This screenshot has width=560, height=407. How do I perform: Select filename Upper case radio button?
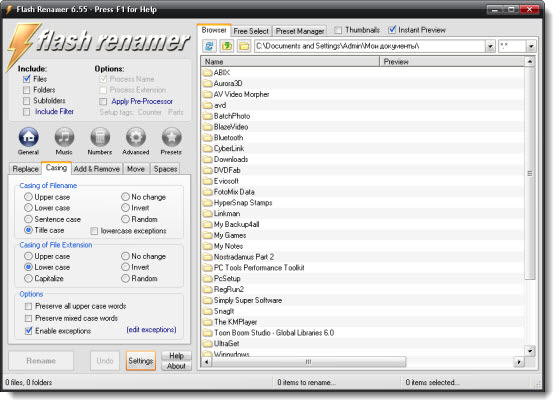click(28, 197)
